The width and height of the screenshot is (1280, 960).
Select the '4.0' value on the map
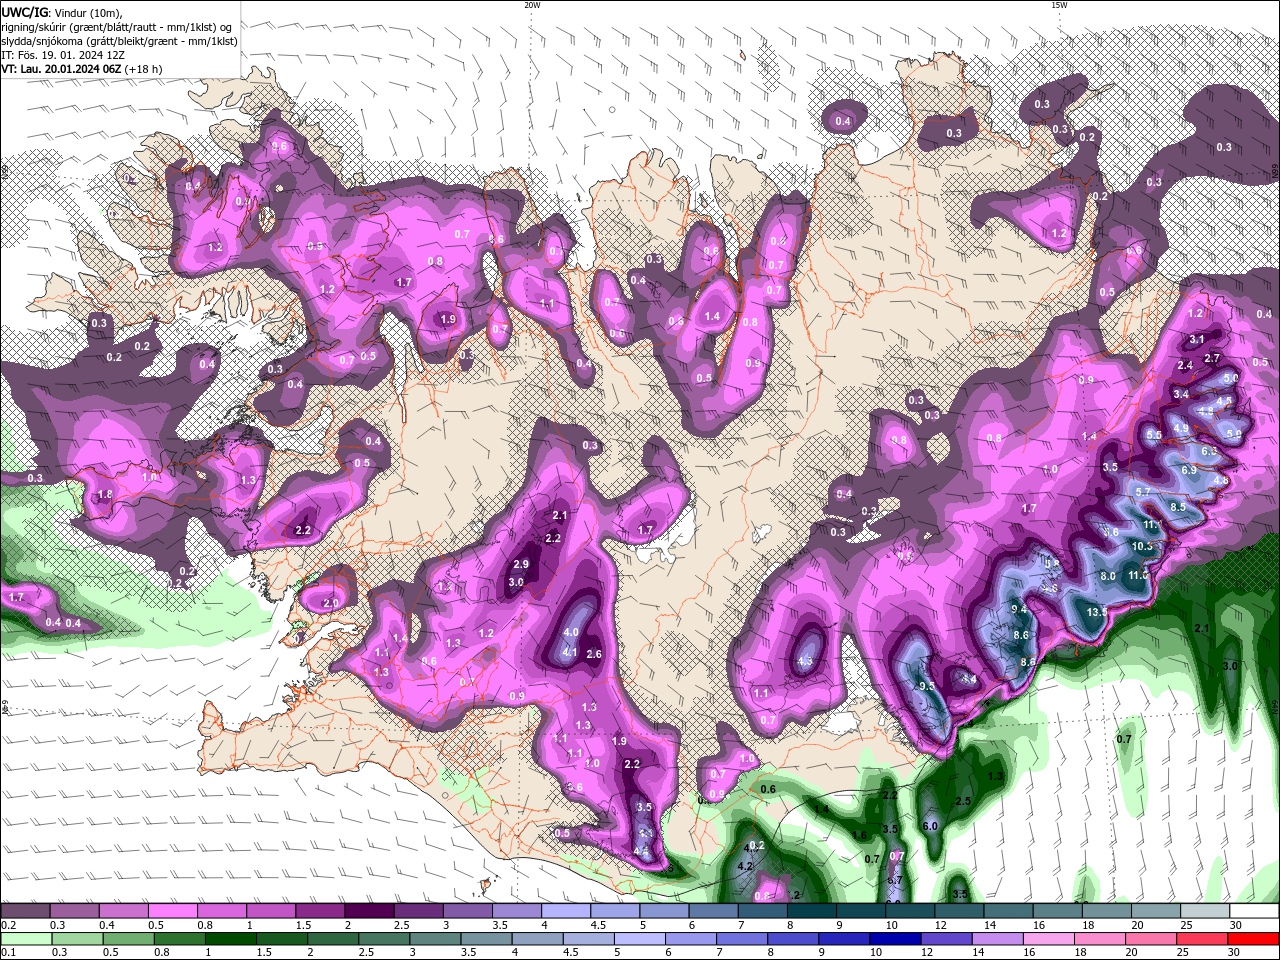(571, 632)
